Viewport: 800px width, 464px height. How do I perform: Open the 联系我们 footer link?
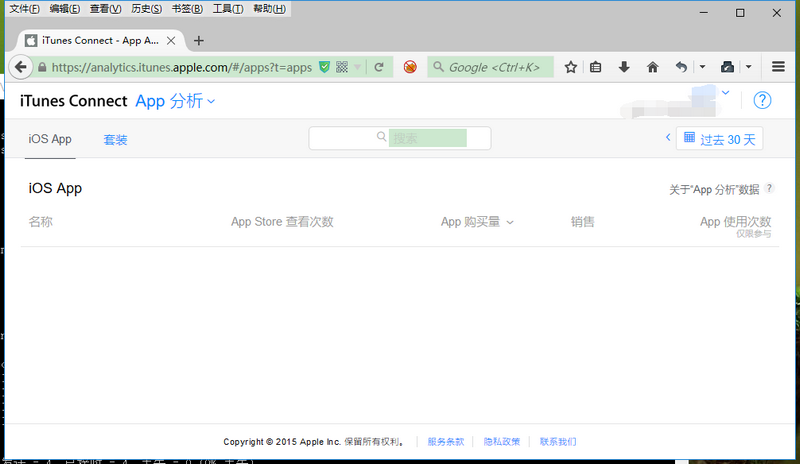click(x=558, y=442)
